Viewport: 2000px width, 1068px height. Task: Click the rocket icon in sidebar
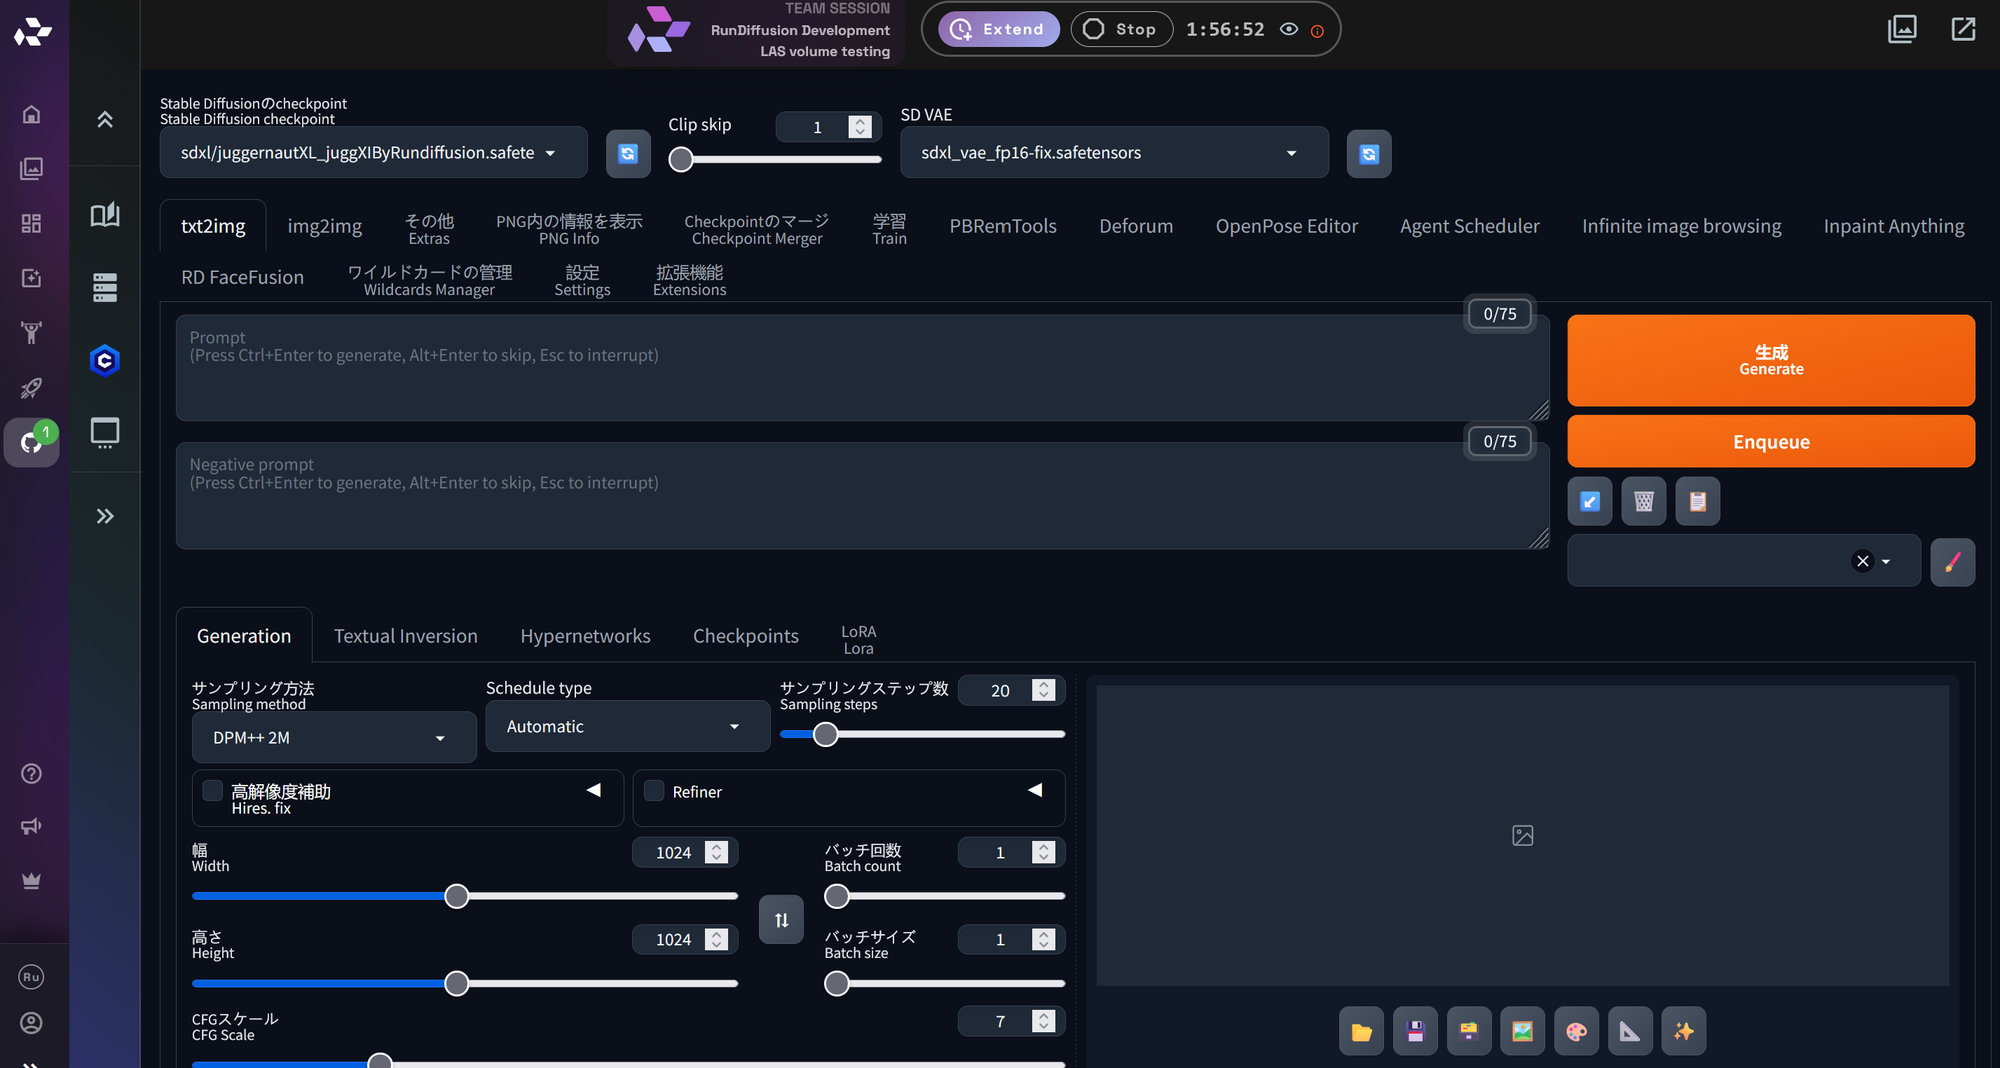(x=31, y=387)
